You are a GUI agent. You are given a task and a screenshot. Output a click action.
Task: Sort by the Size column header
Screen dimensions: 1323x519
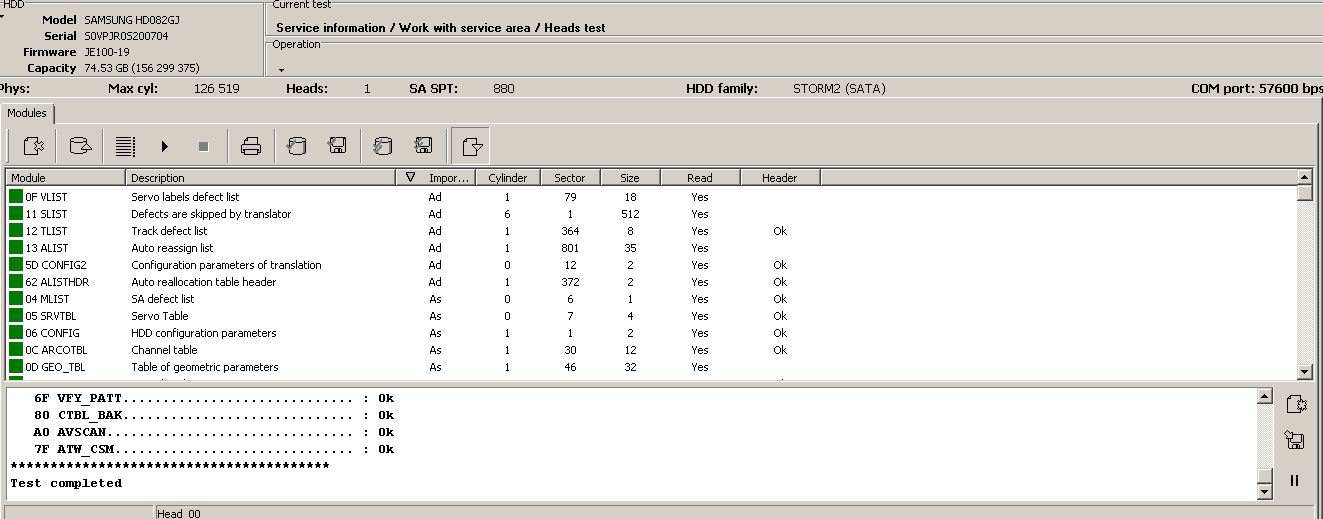click(x=630, y=178)
